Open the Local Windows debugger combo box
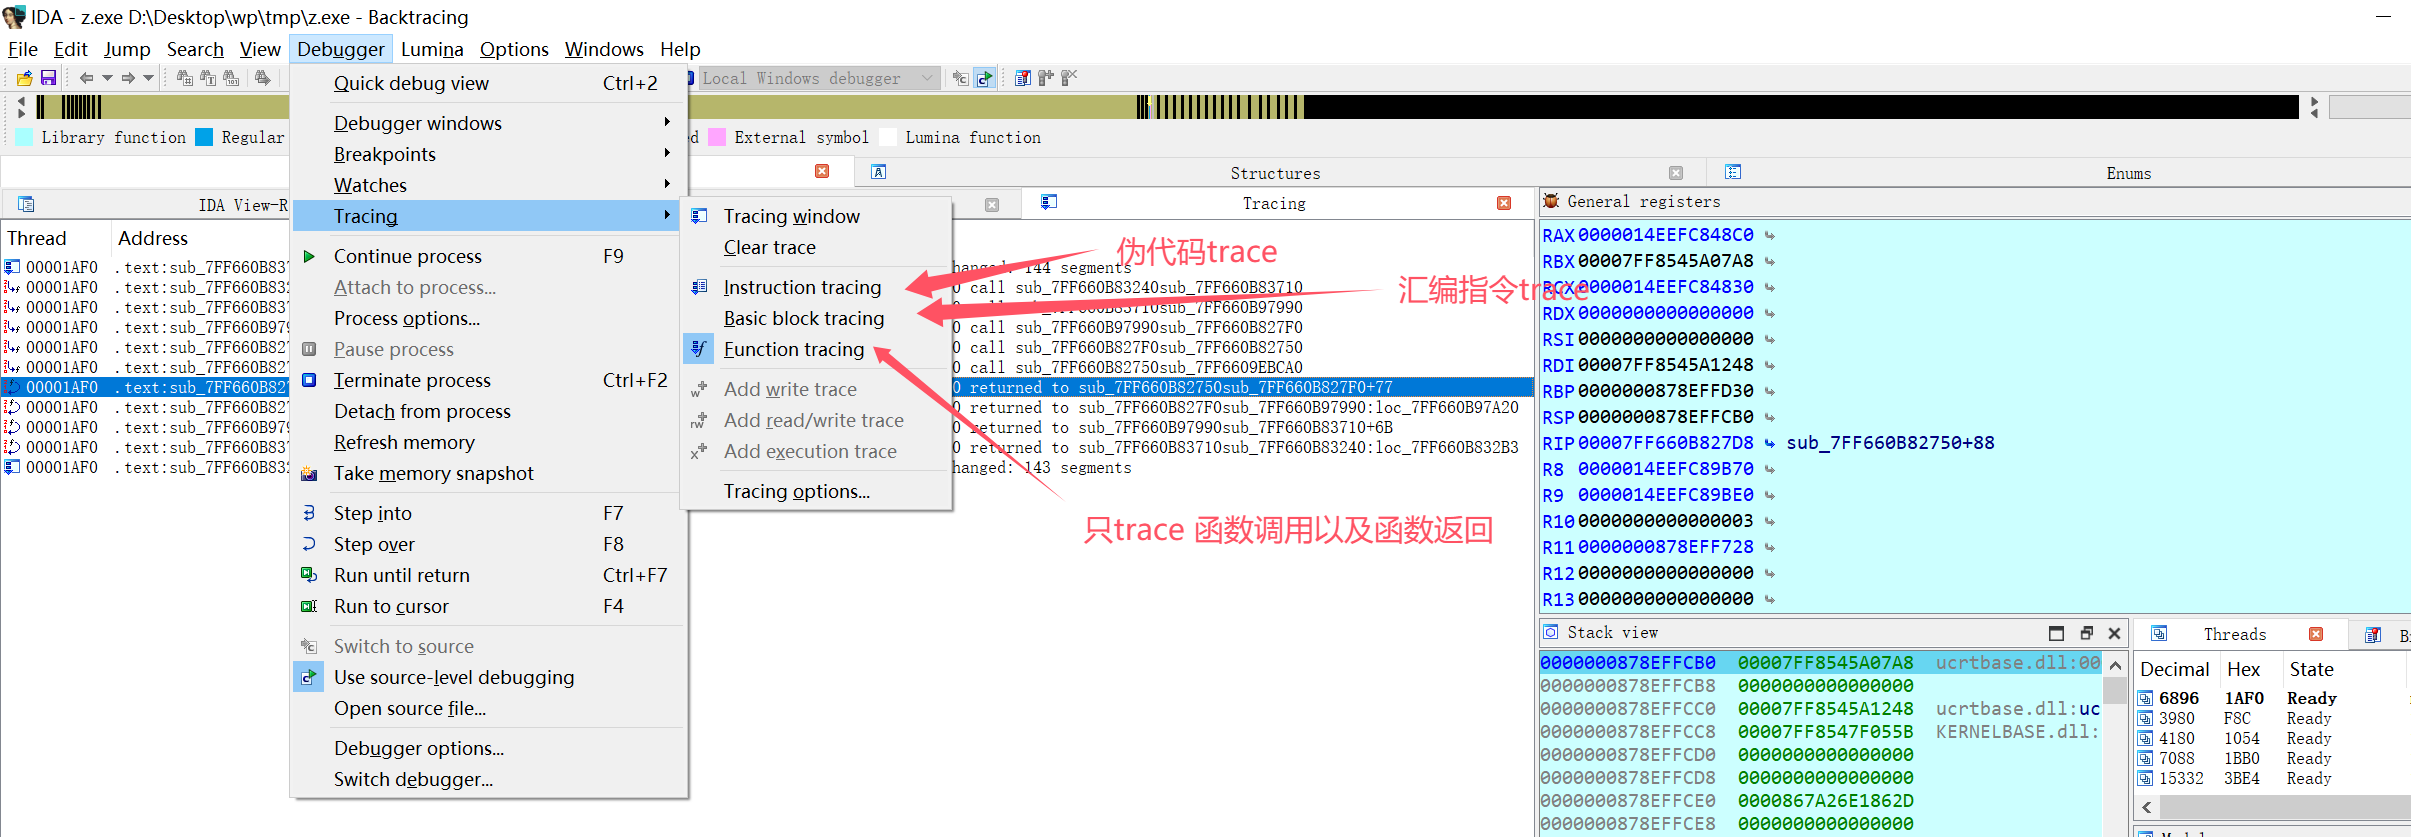The image size is (2411, 837). pos(818,78)
